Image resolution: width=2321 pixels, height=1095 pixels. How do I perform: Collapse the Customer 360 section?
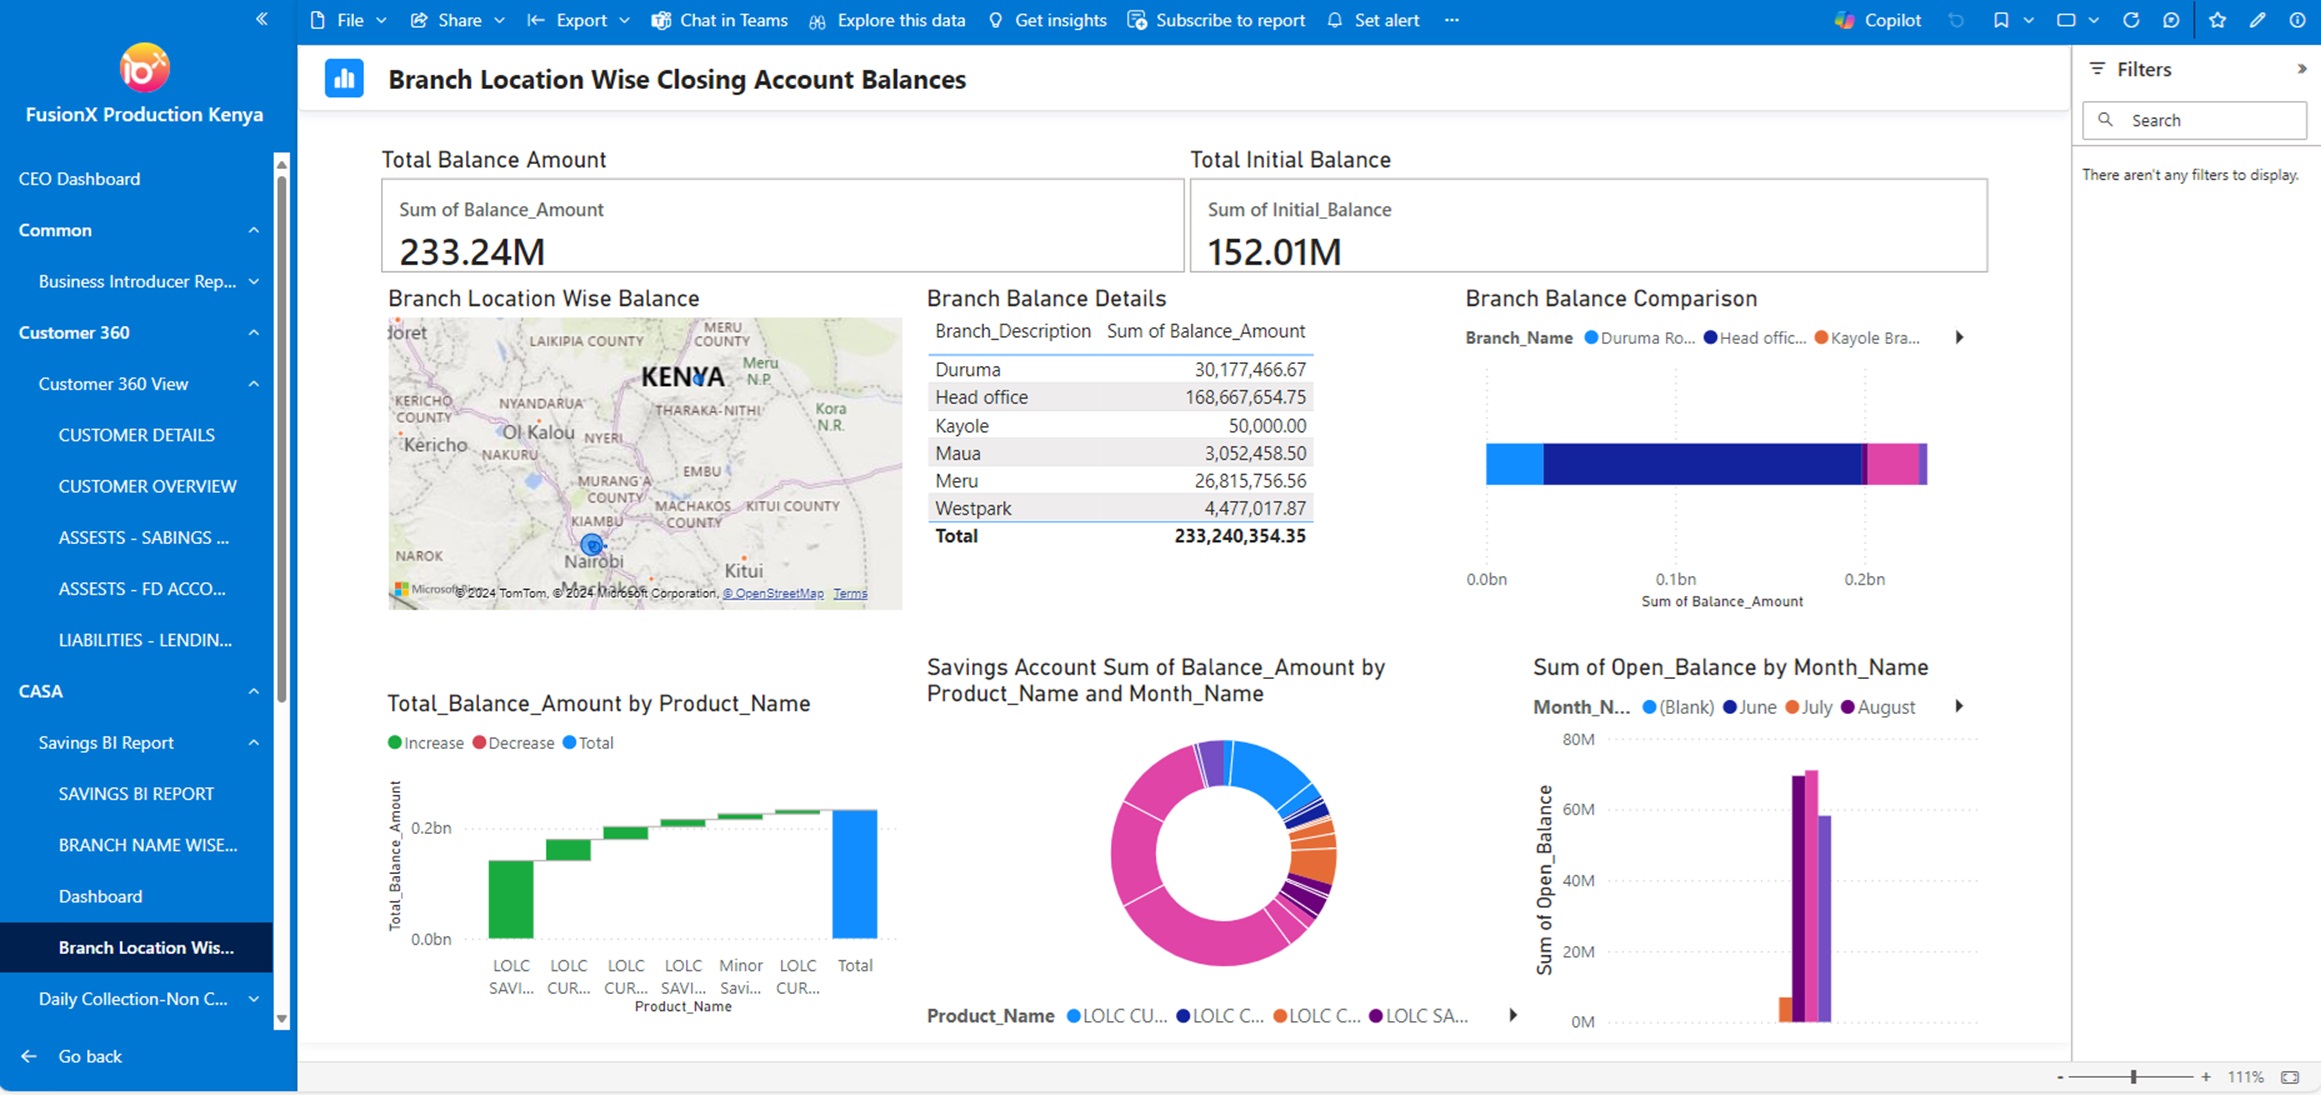[253, 332]
